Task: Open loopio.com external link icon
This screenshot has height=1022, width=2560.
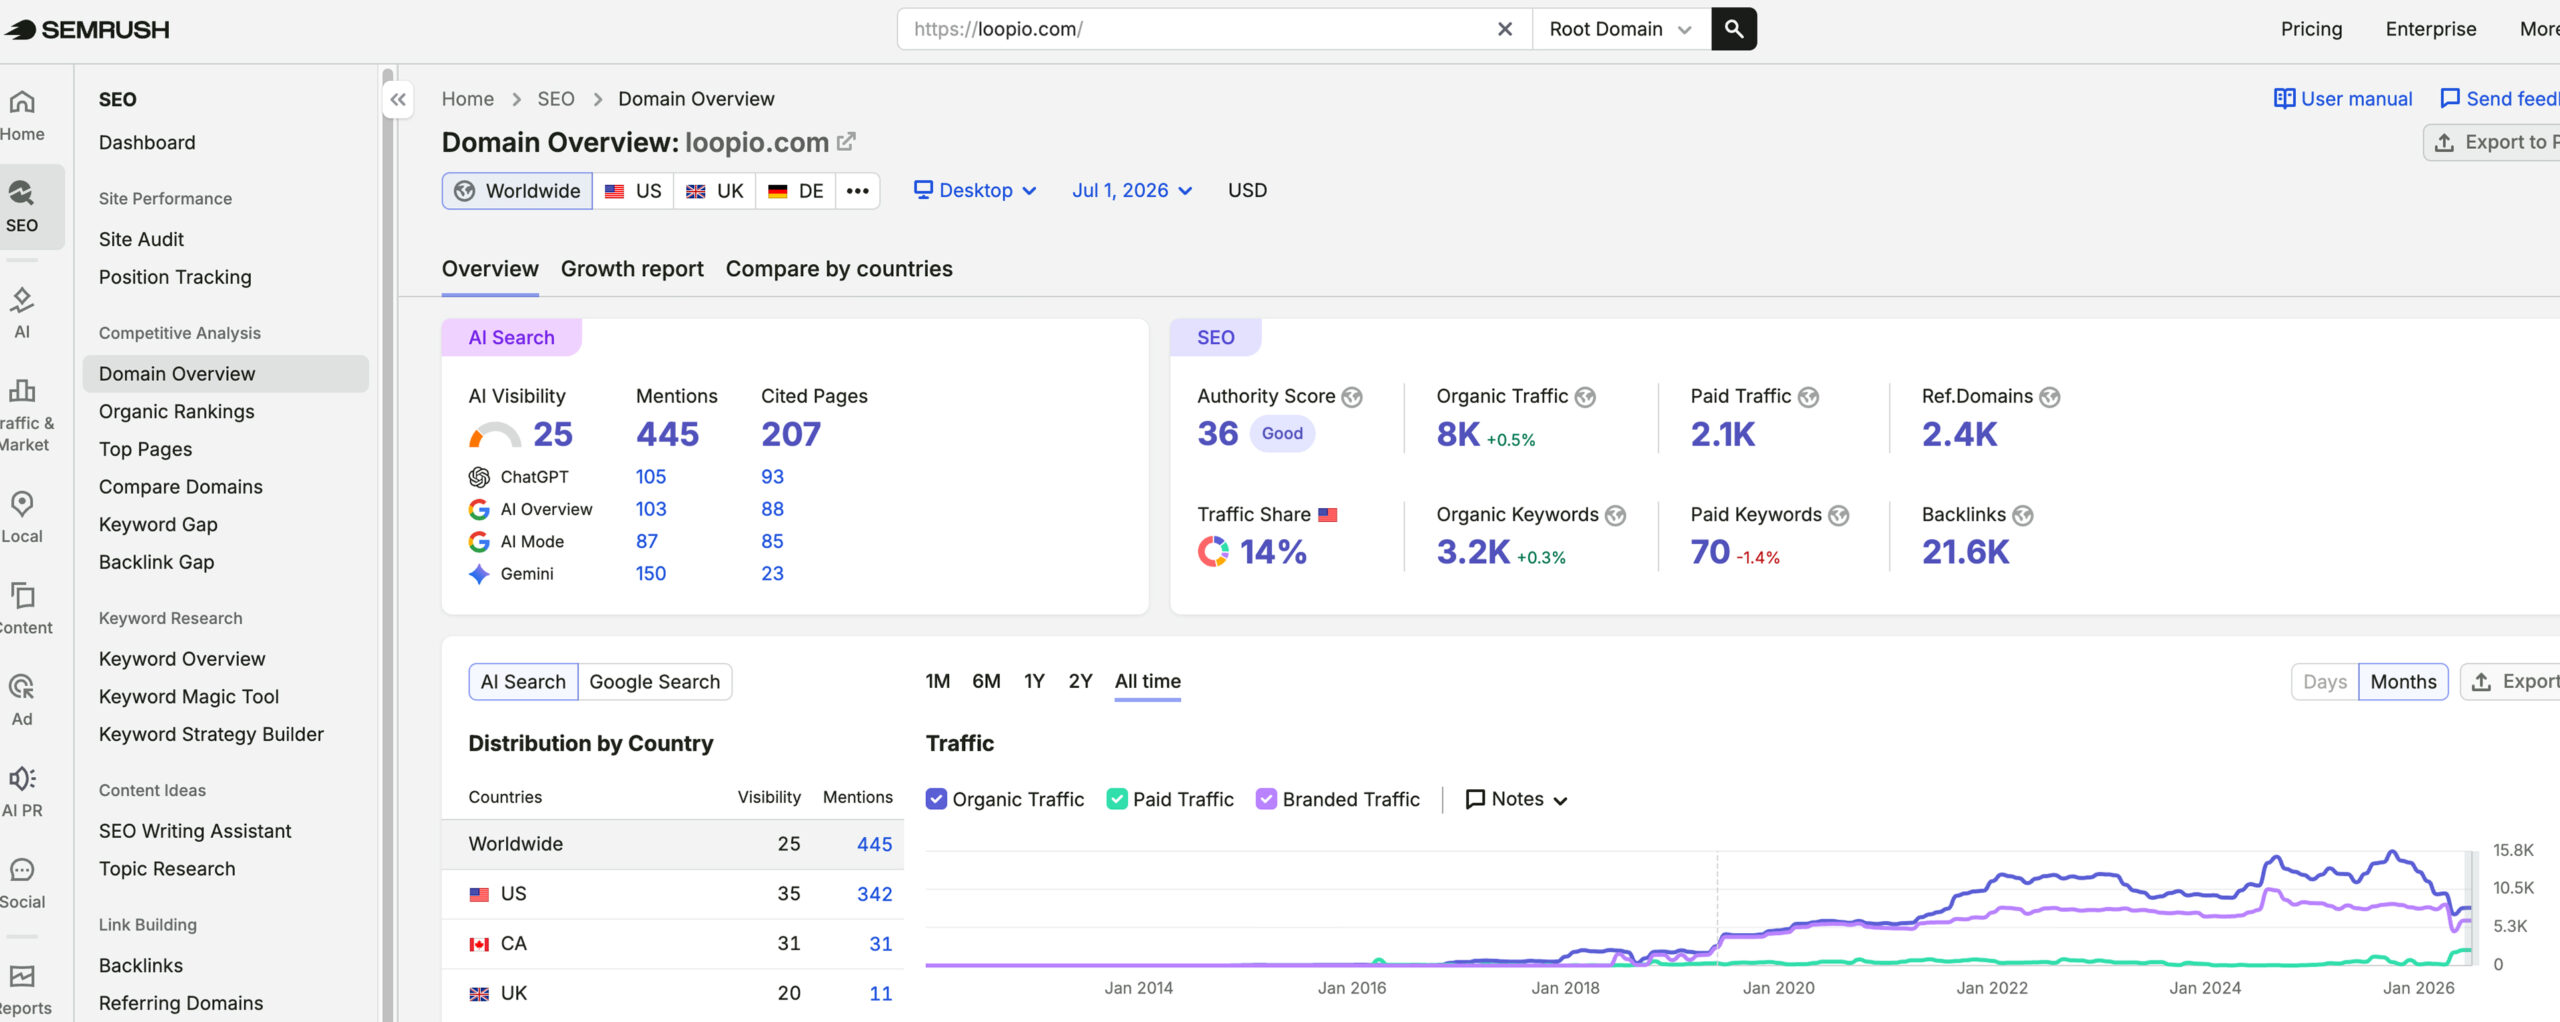Action: [x=846, y=142]
